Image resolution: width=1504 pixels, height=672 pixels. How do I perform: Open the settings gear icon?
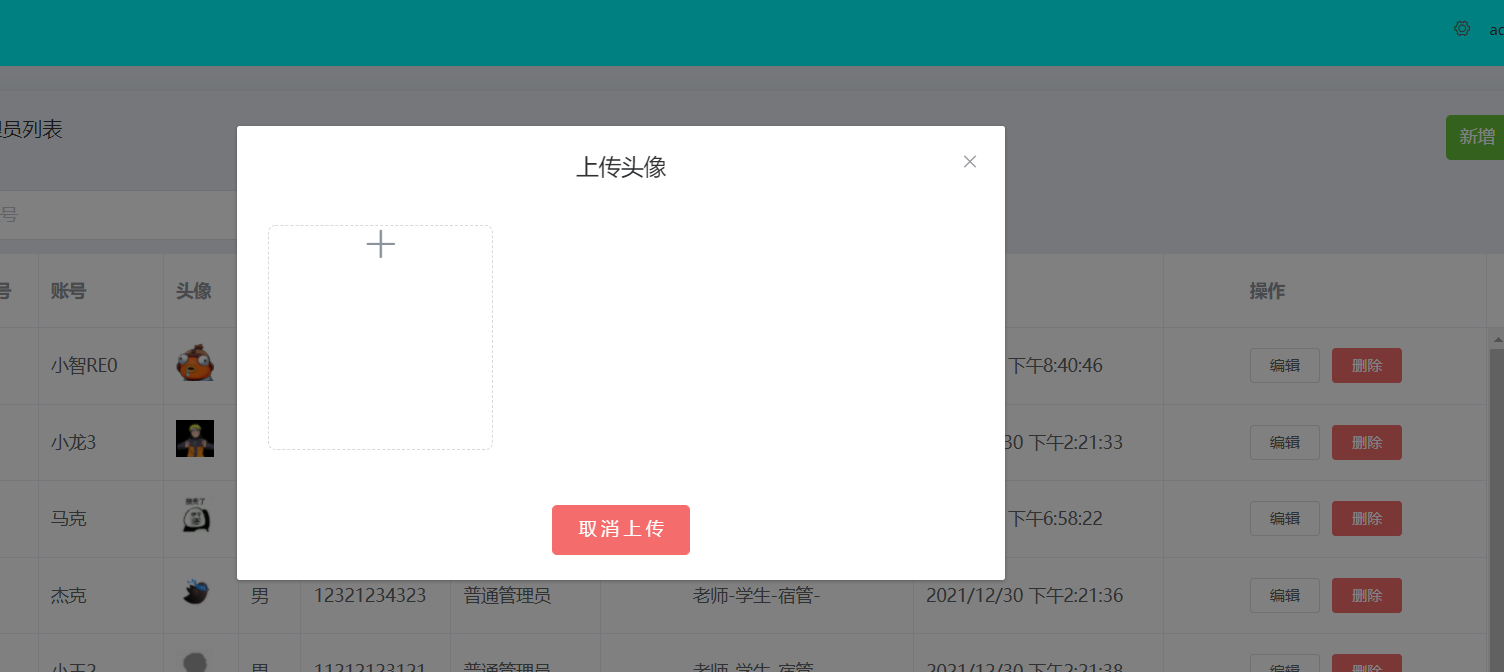(1462, 29)
